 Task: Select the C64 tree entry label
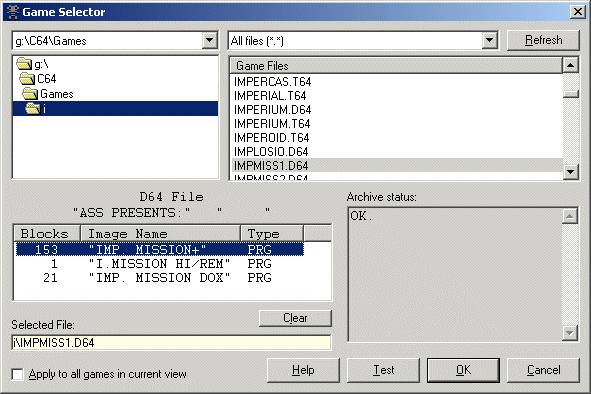pos(47,79)
